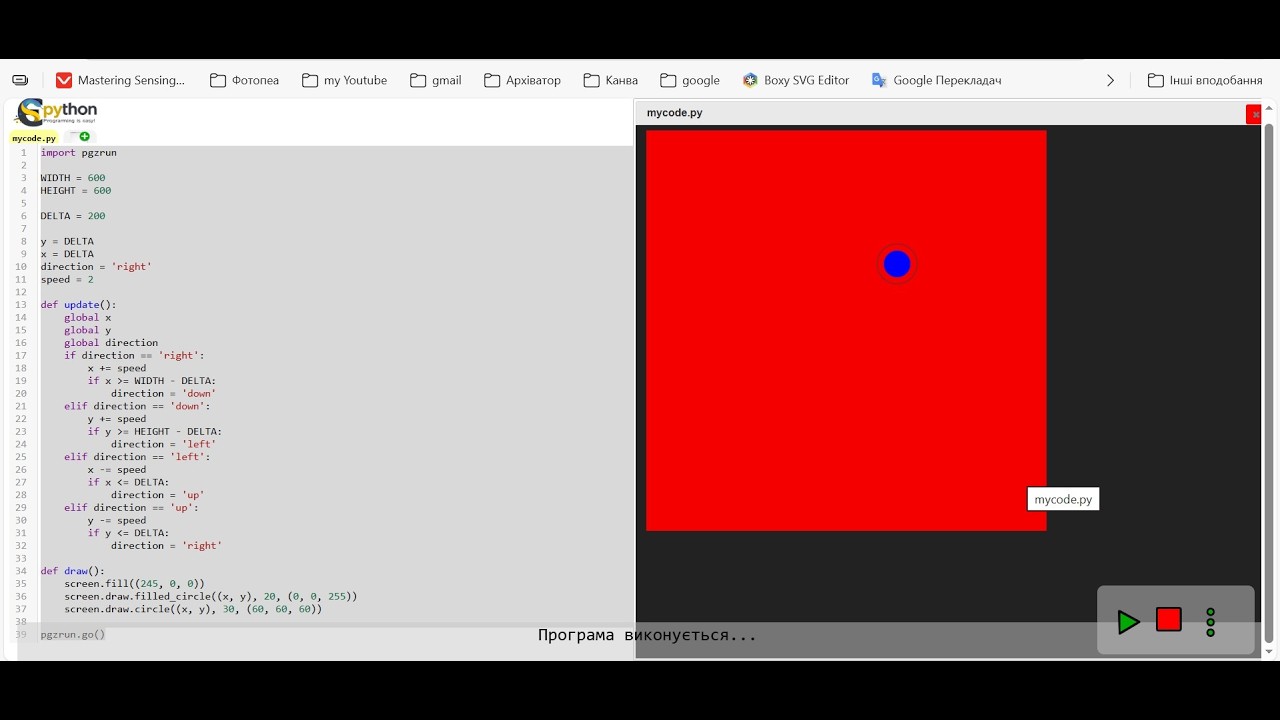This screenshot has height=720, width=1280.
Task: Click the mycode.py output window title
Action: (675, 113)
